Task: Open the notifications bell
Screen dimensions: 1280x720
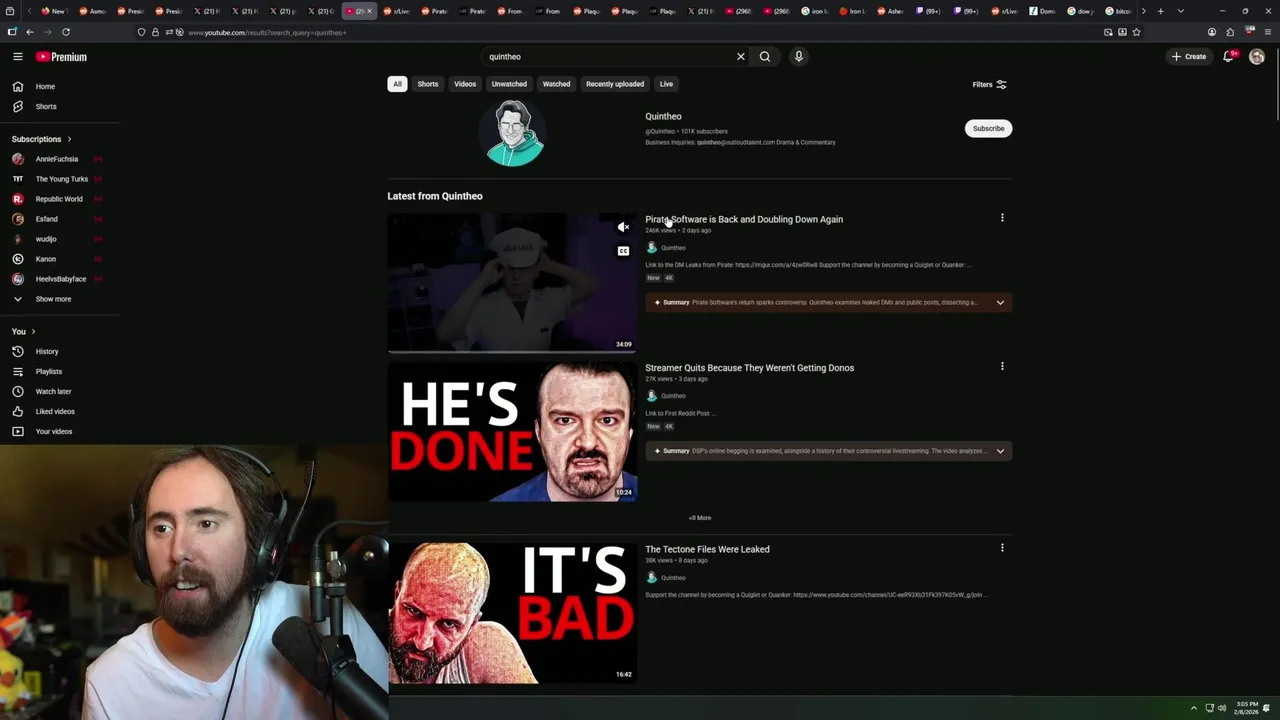Action: point(1229,57)
